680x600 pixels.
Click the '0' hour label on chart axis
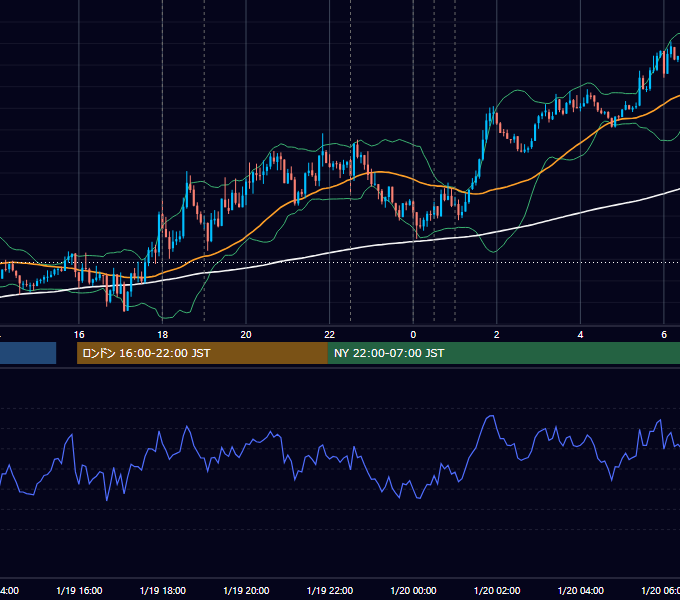(x=413, y=335)
